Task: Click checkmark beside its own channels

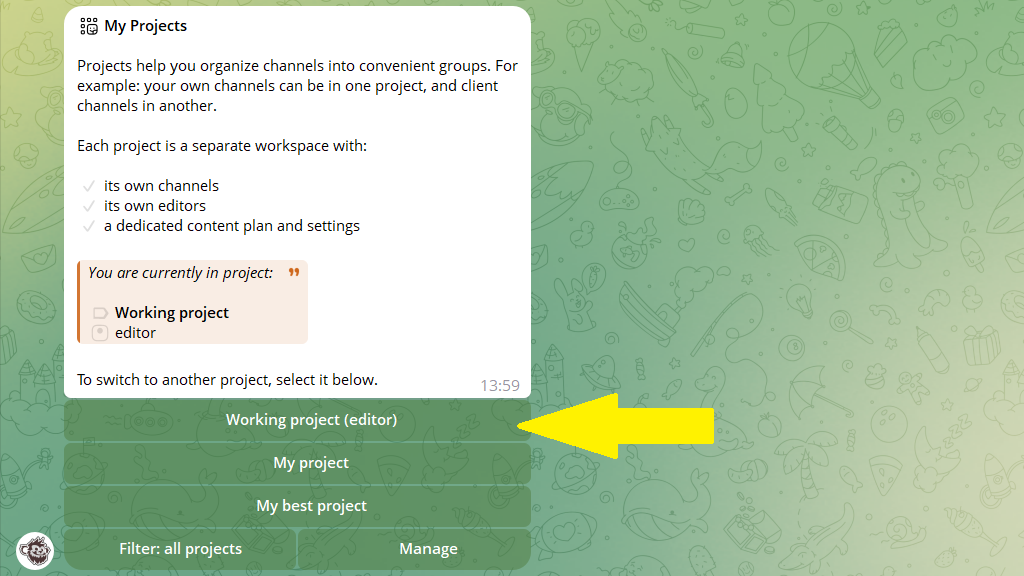Action: tap(89, 186)
